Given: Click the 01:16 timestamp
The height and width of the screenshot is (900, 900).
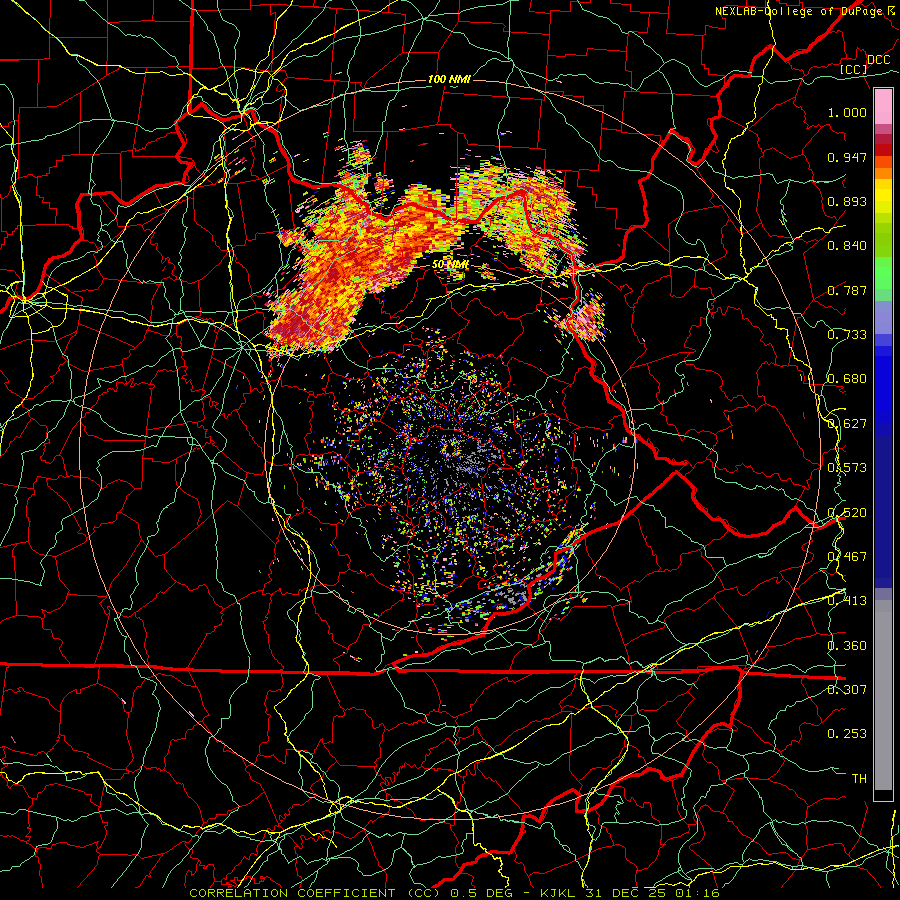Looking at the screenshot, I should point(696,893).
